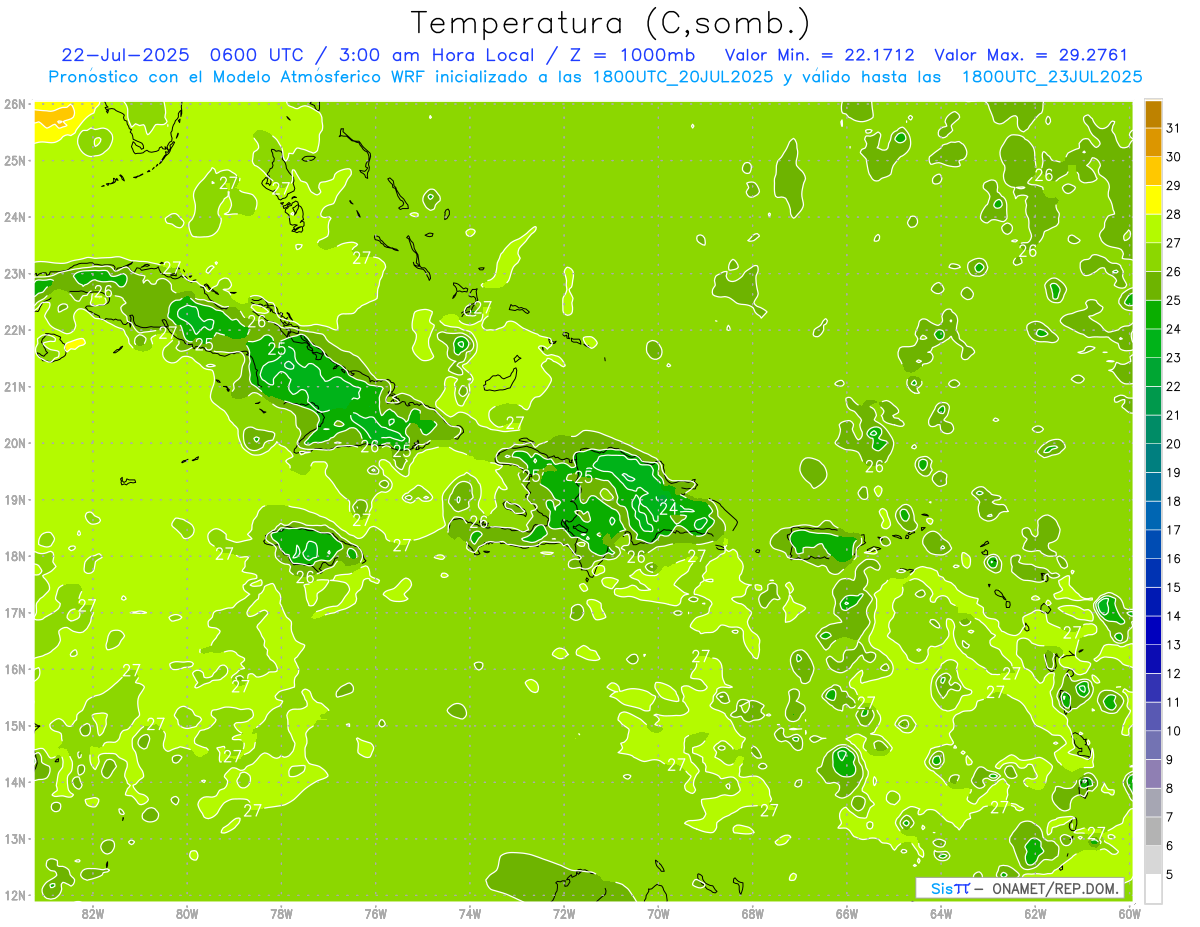Click the legend label 14
The height and width of the screenshot is (927, 1200).
pos(1173,615)
